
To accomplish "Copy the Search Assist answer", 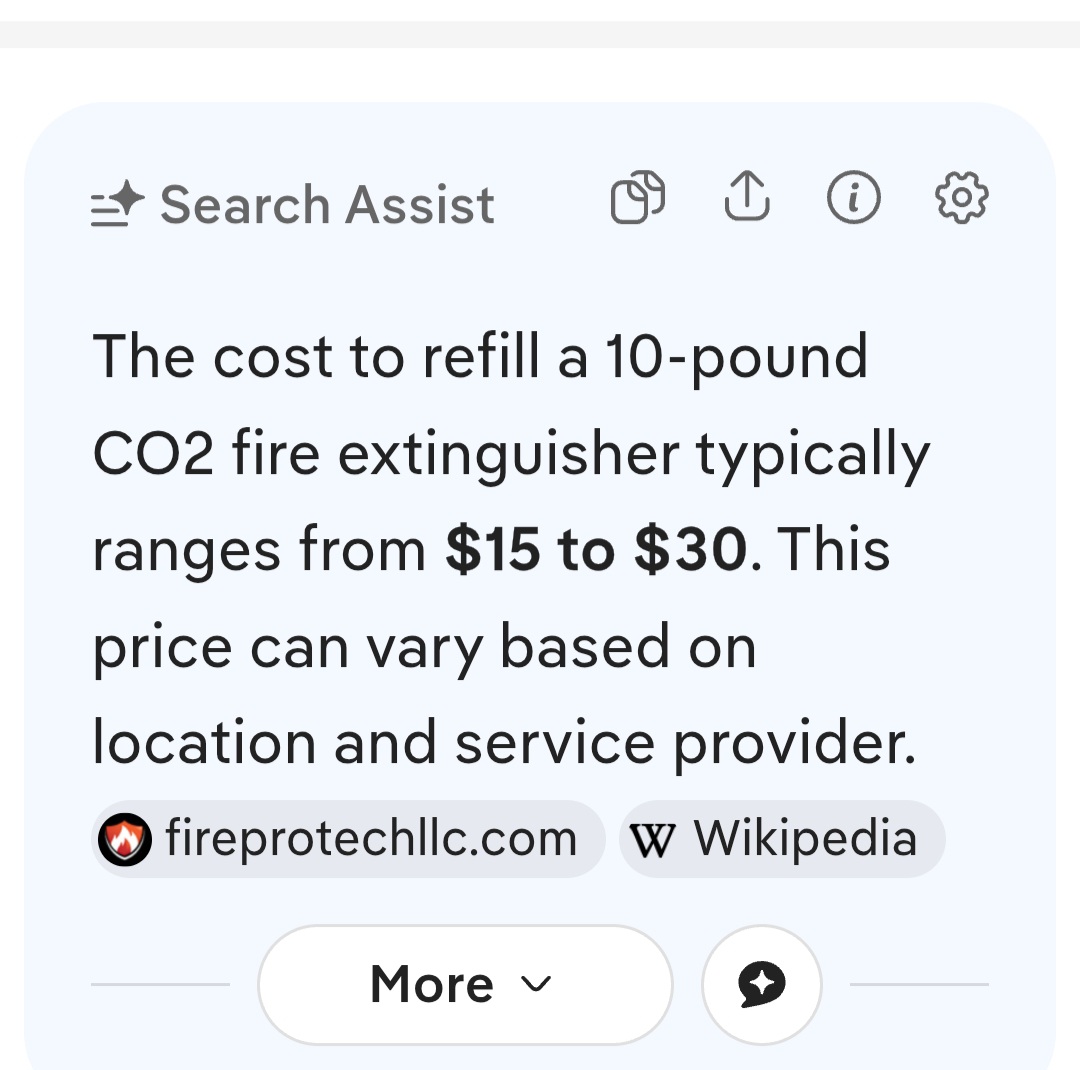I will point(638,198).
